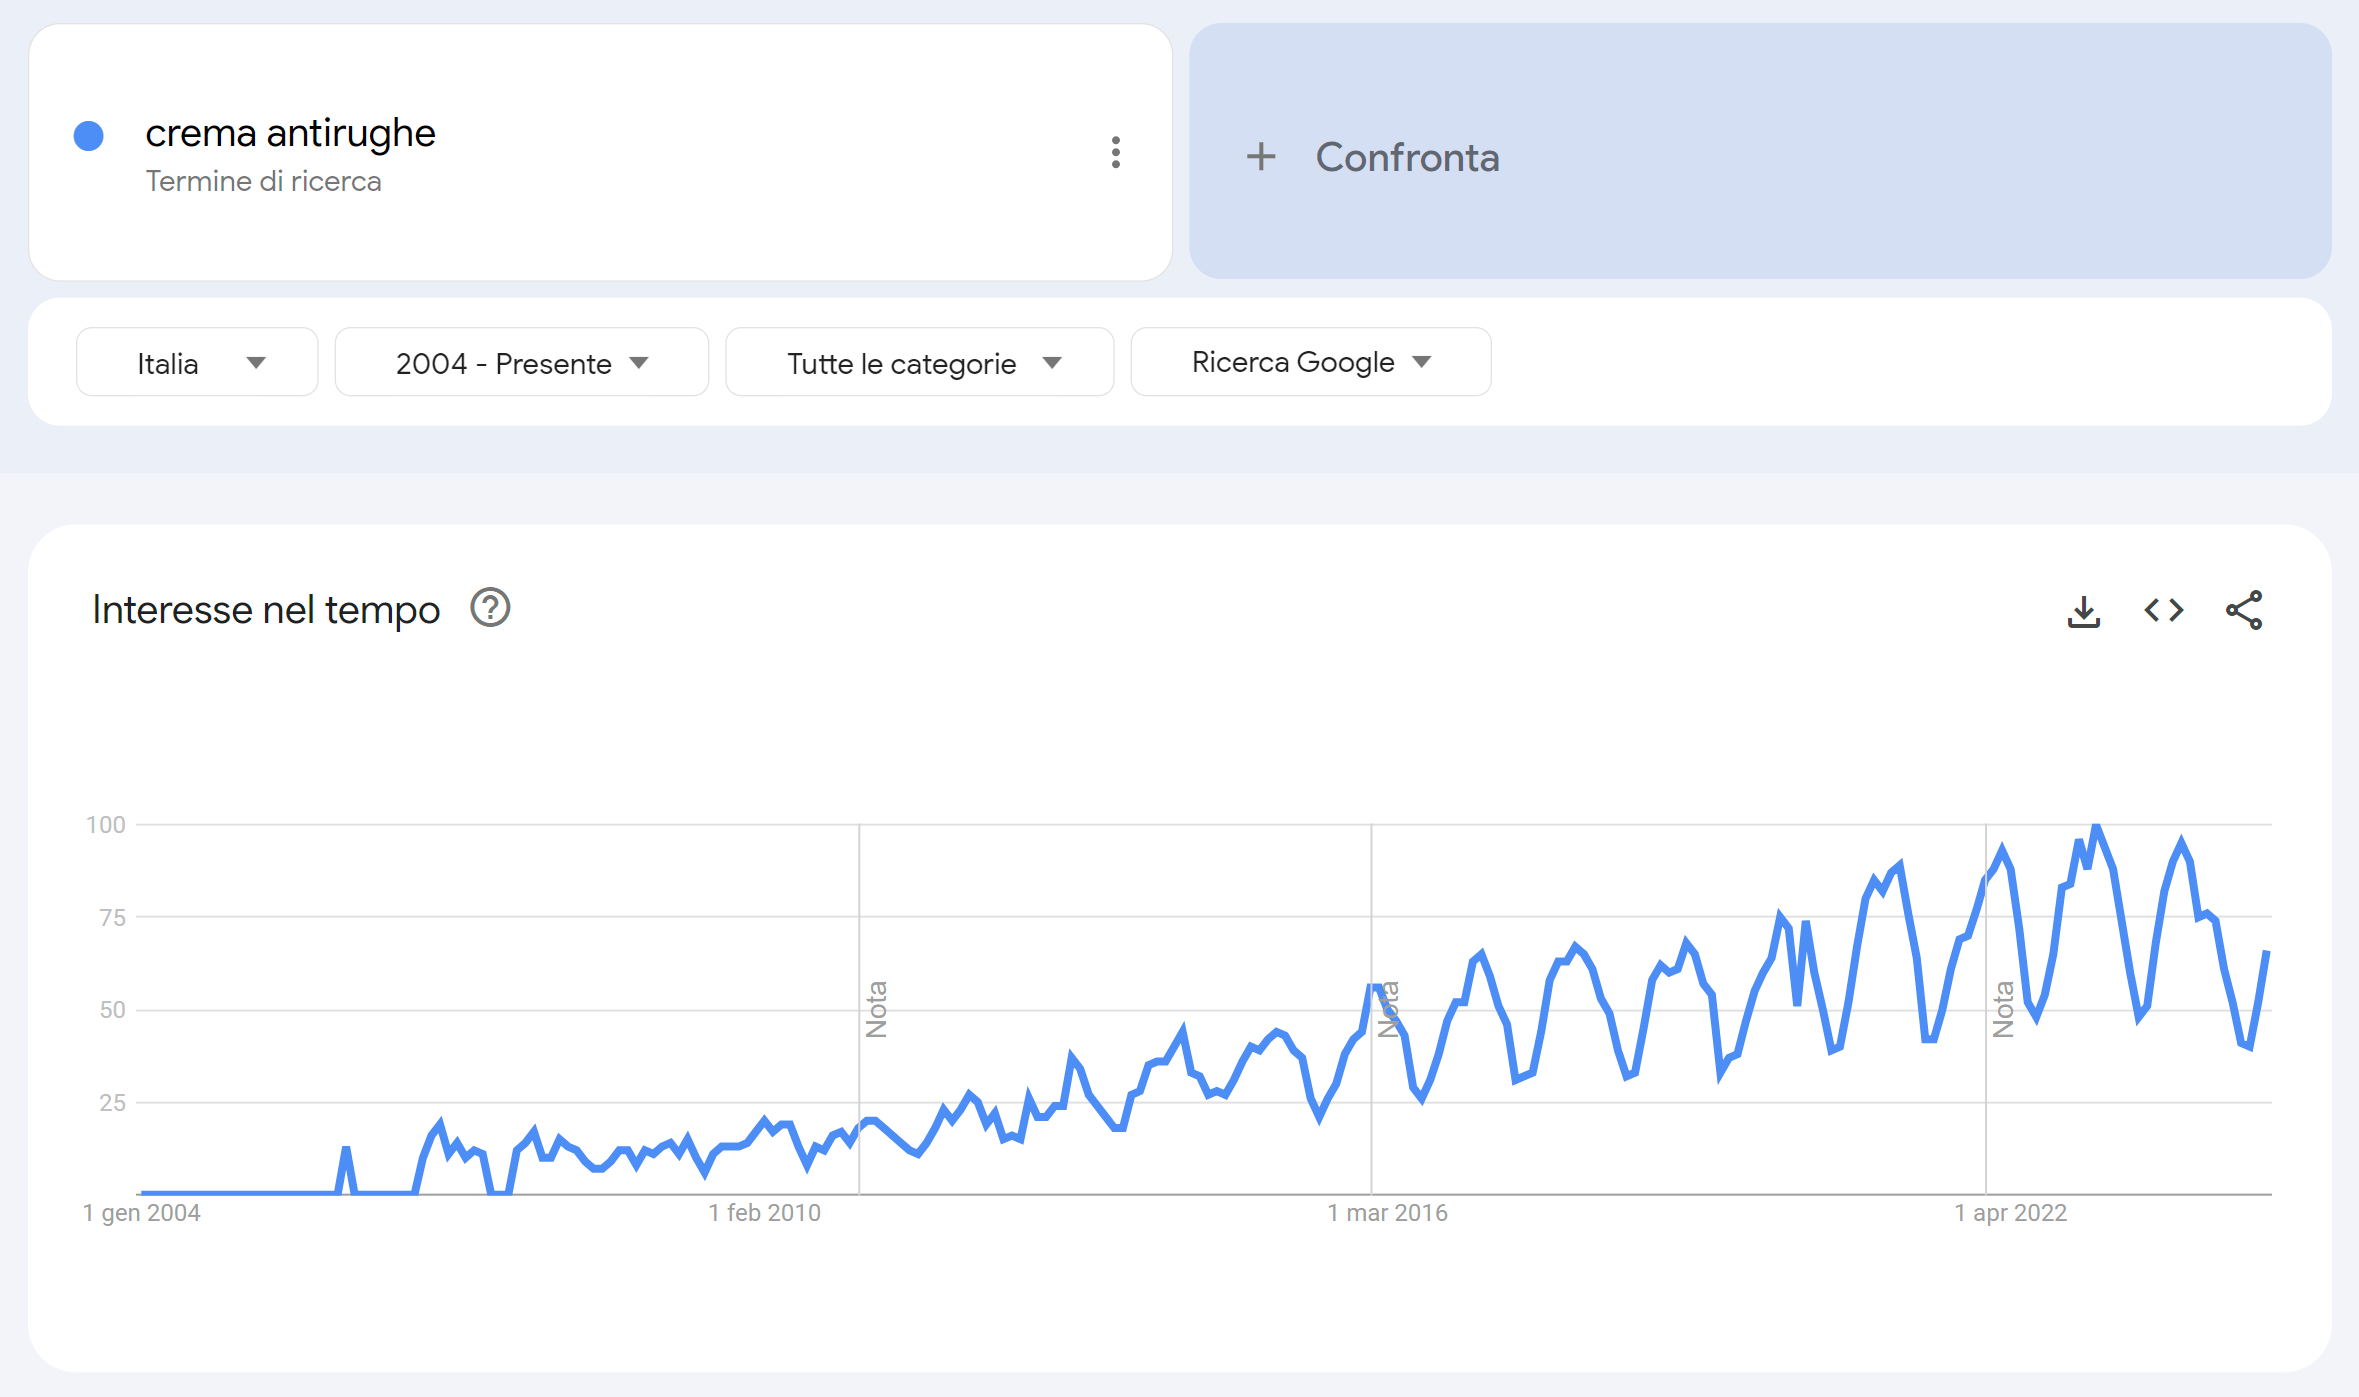Open the Ricerca Google search type dropdown
This screenshot has height=1397, width=2359.
click(1311, 362)
